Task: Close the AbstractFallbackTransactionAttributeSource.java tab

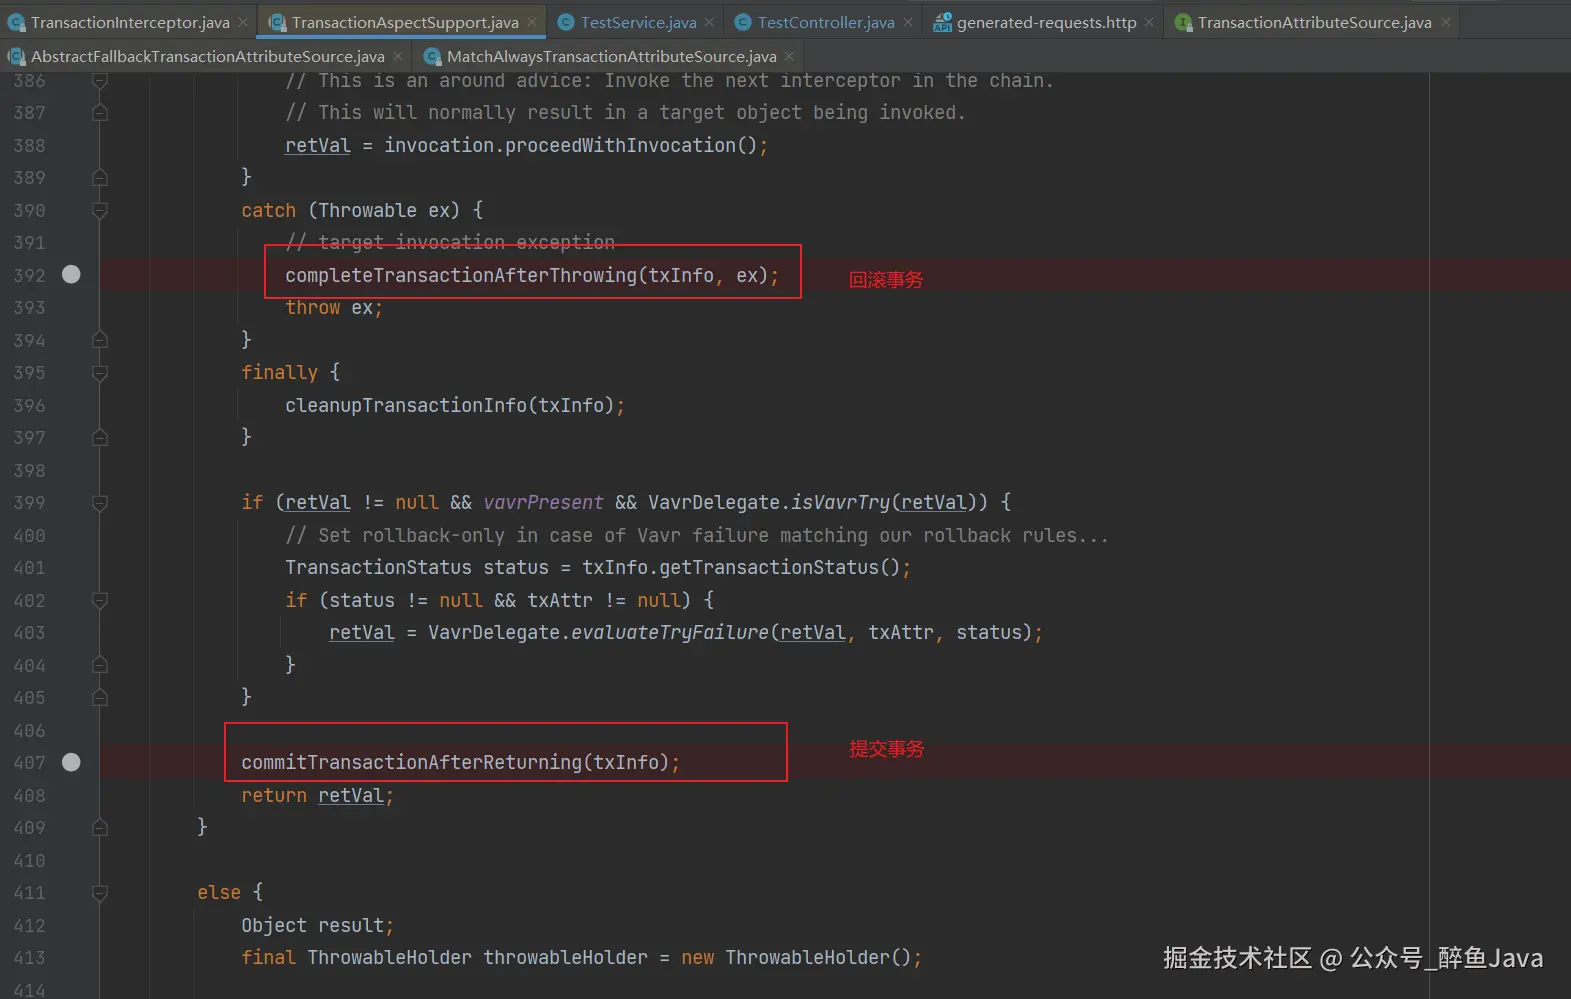Action: (398, 56)
